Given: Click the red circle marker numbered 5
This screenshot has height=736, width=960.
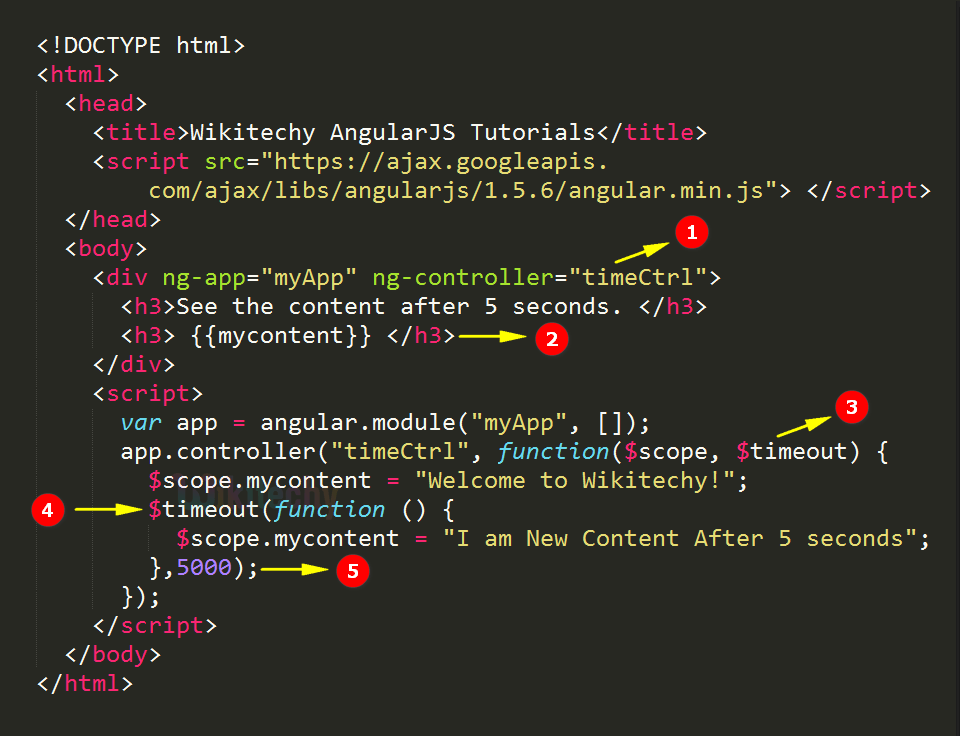Looking at the screenshot, I should coord(353,571).
